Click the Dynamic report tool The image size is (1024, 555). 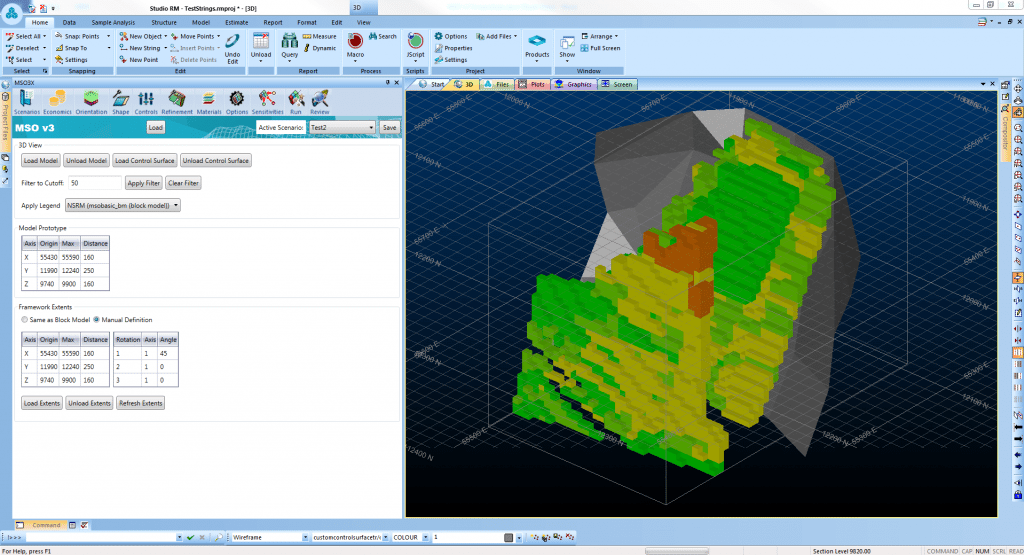[x=319, y=48]
